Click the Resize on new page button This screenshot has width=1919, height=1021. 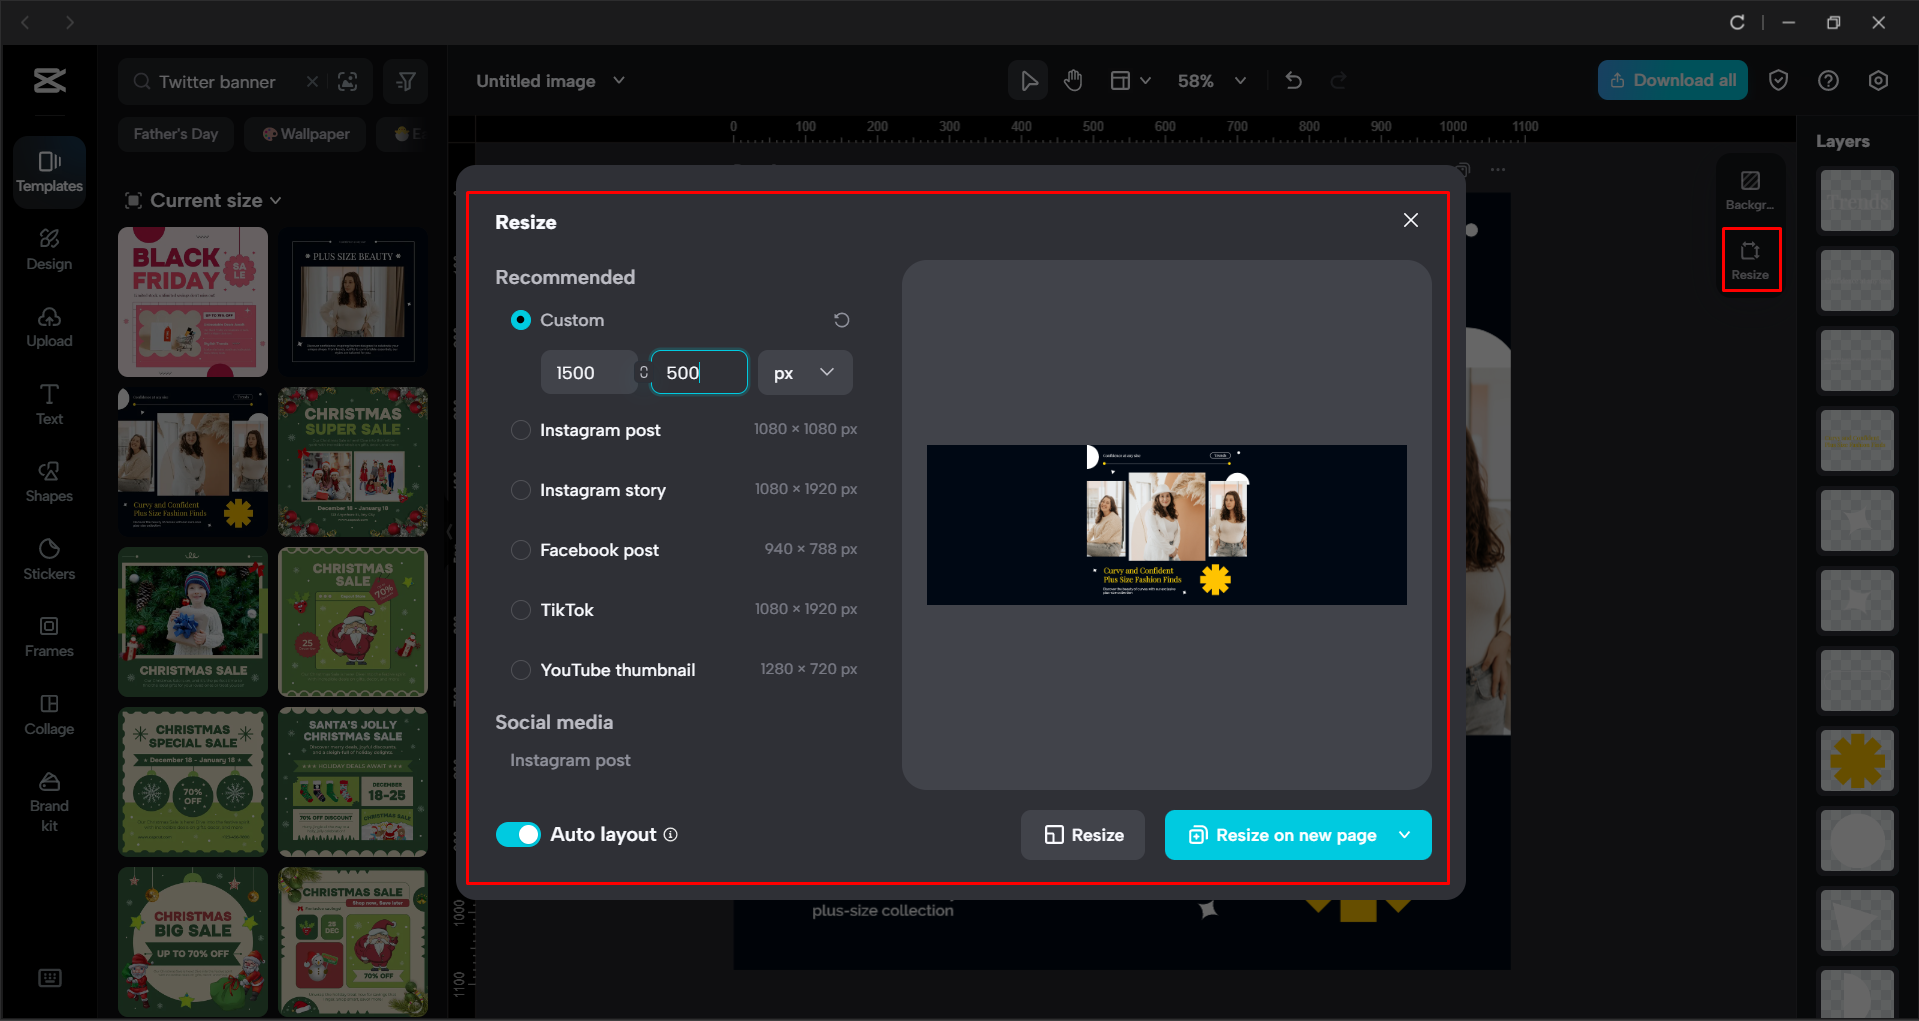tap(1284, 835)
